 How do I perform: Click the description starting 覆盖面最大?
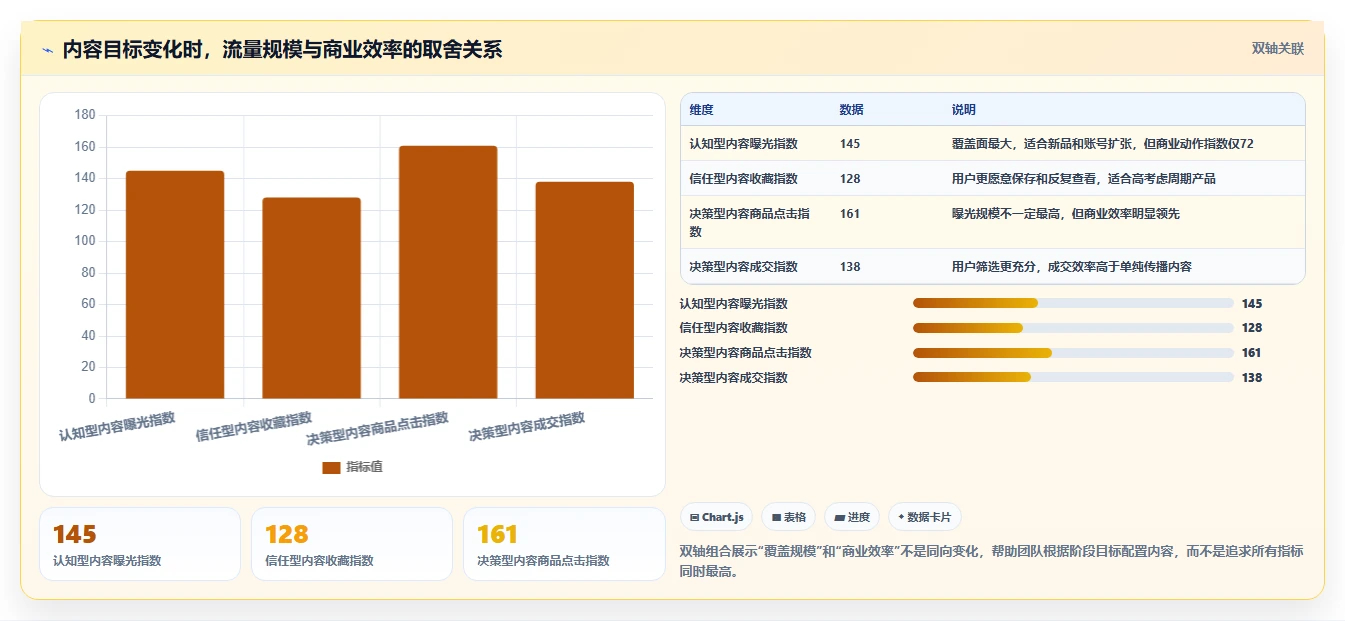click(x=1103, y=144)
